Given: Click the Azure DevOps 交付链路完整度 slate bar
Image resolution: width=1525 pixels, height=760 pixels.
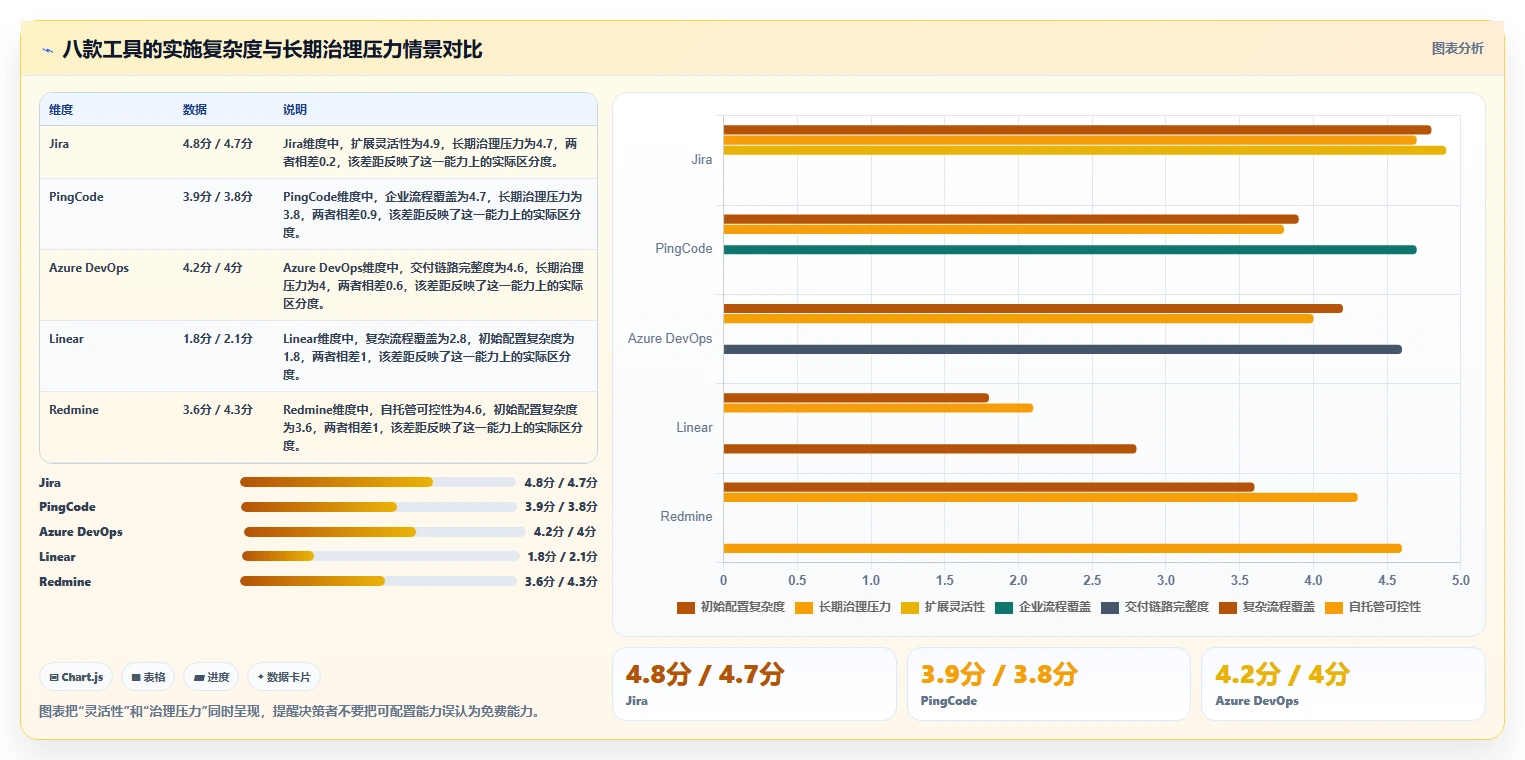Looking at the screenshot, I should 1063,349.
